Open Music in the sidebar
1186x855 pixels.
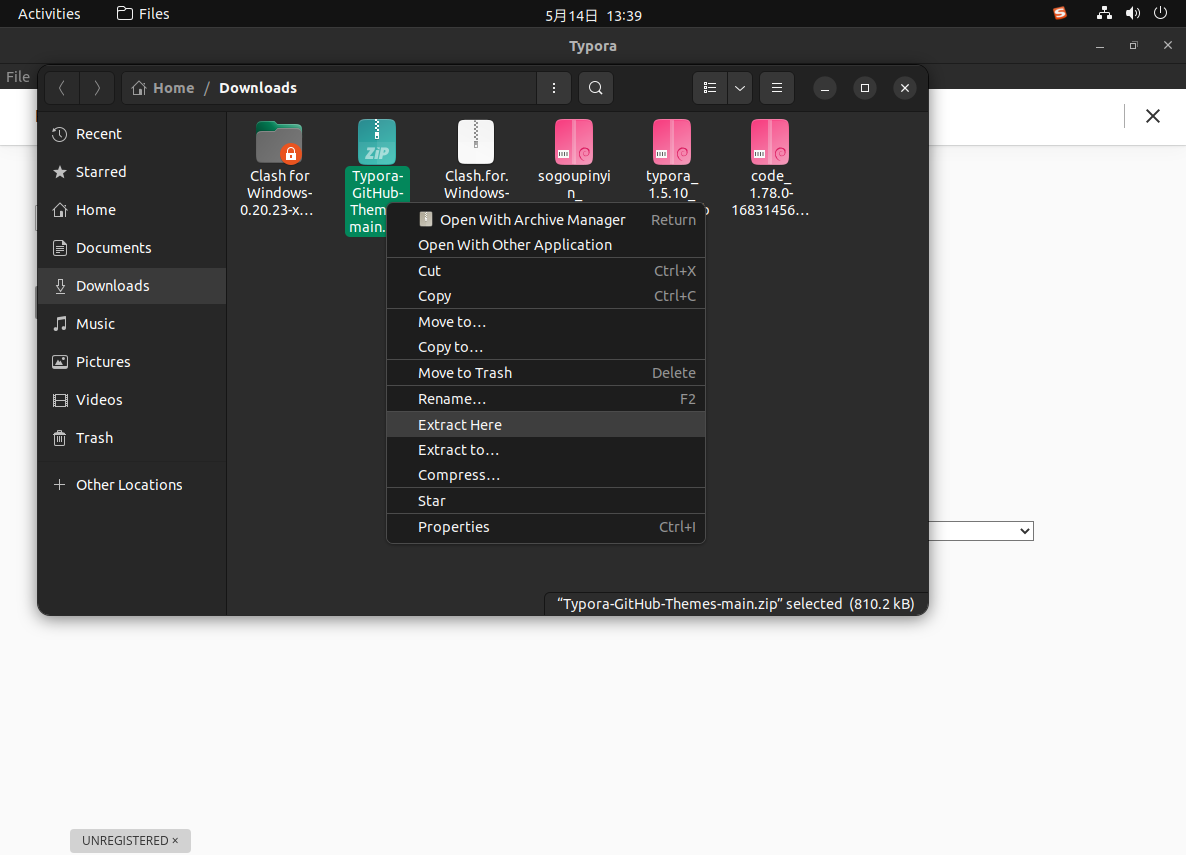132,324
